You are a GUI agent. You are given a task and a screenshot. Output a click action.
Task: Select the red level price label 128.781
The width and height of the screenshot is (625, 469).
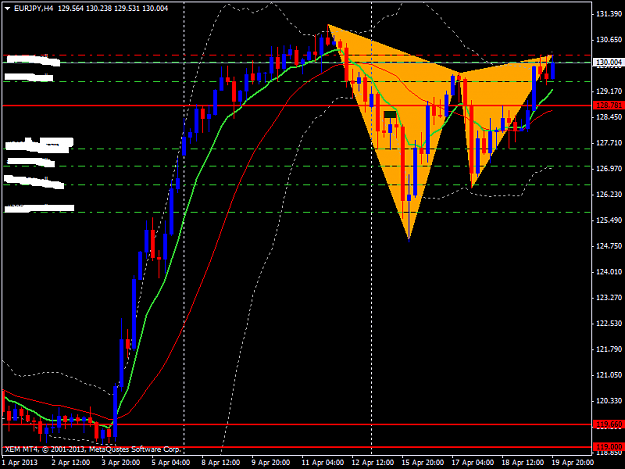pos(608,105)
